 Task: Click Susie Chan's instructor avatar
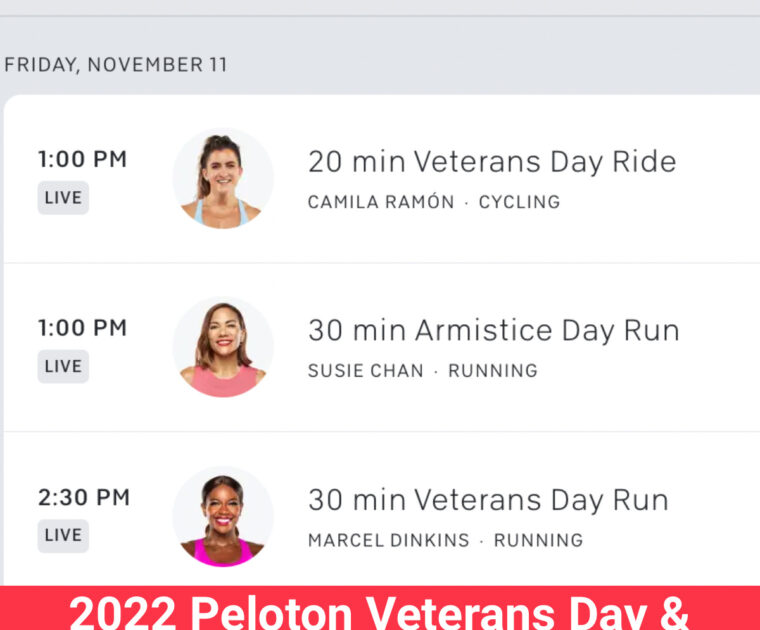point(223,347)
